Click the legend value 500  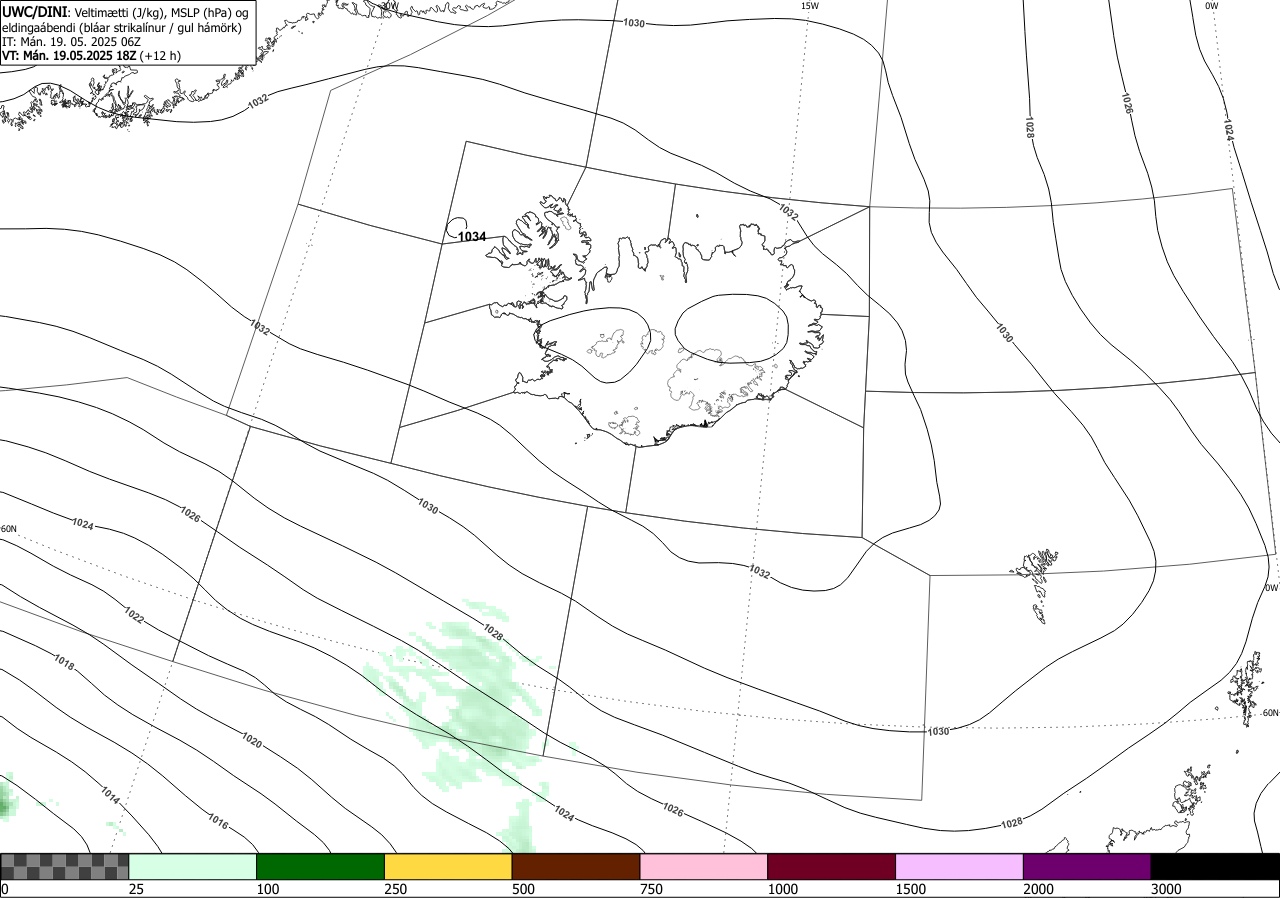pyautogui.click(x=524, y=889)
